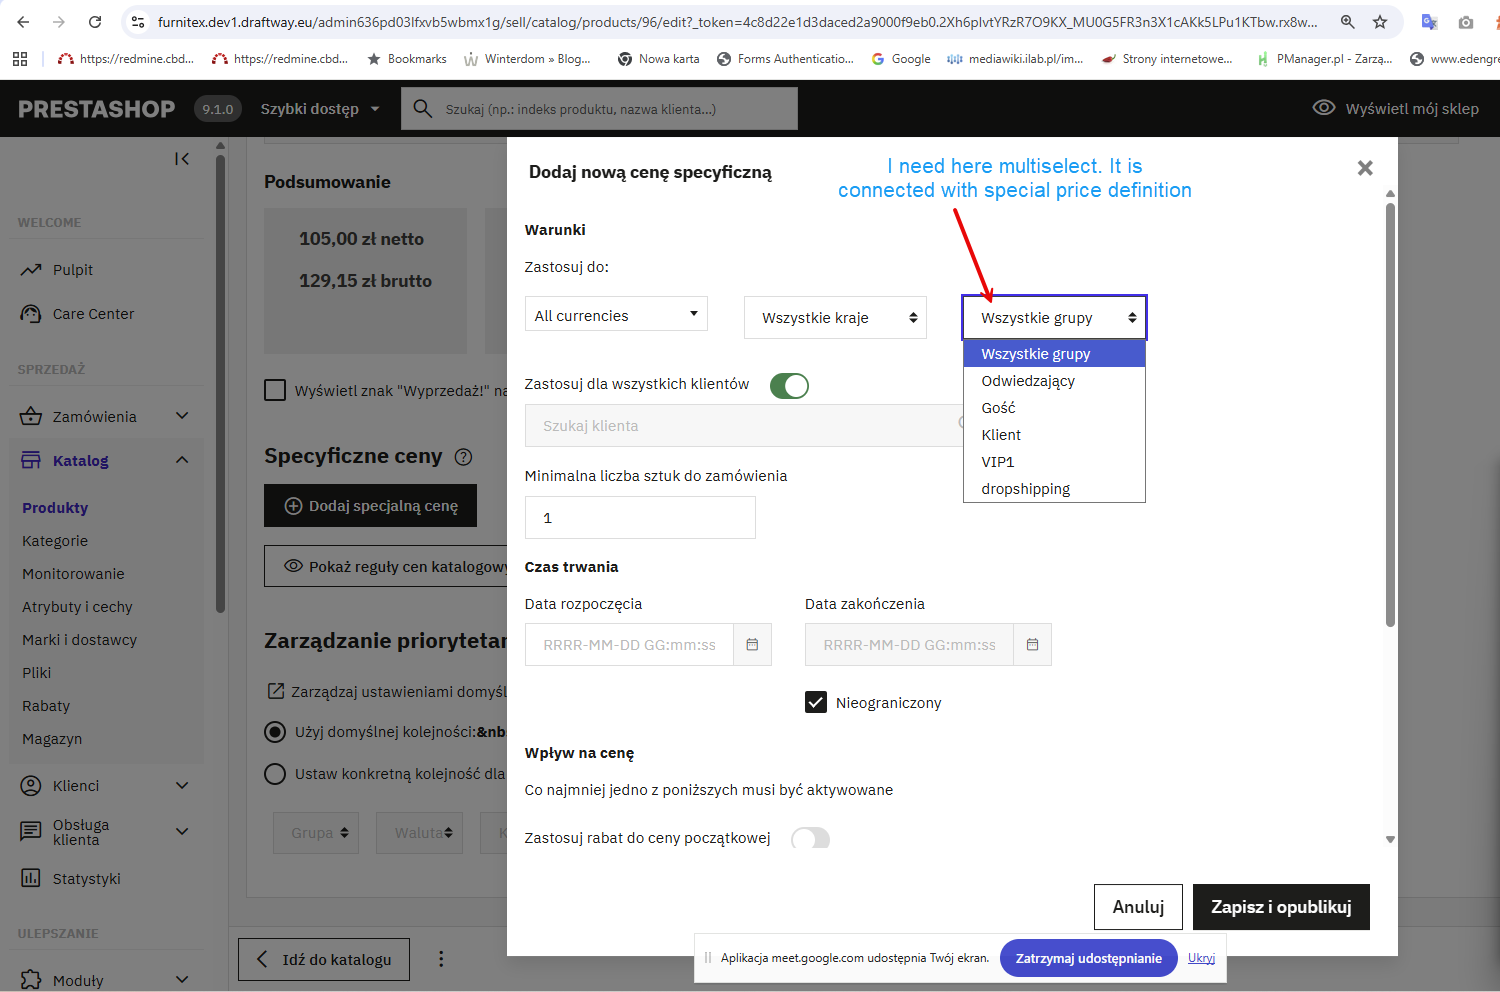Click the end date calendar icon
The image size is (1500, 992).
[1032, 645]
